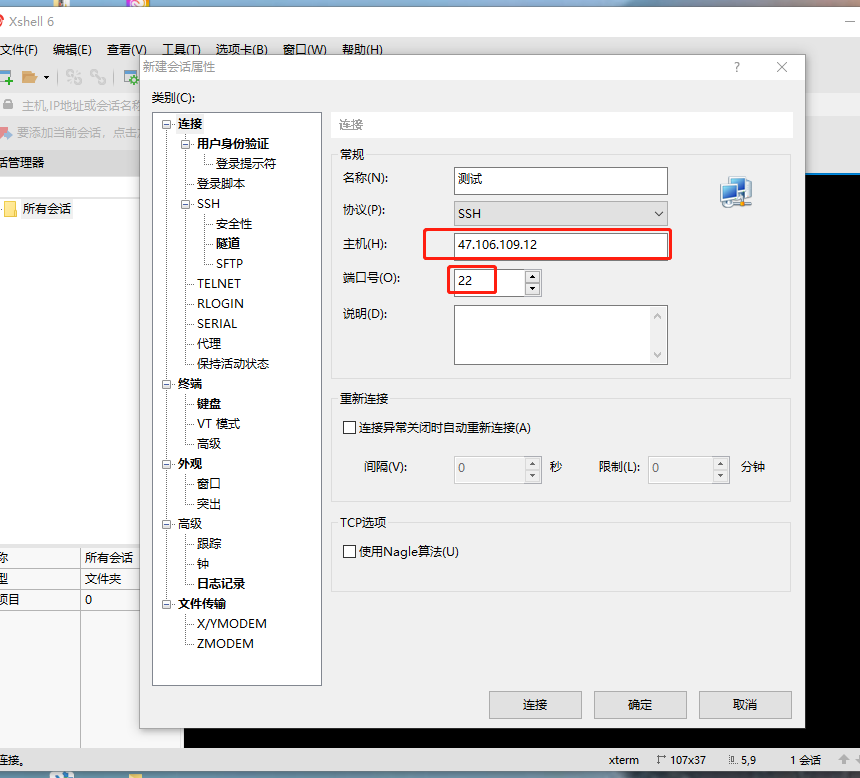
Task: Open the 选项卡(B) menu
Action: click(241, 50)
